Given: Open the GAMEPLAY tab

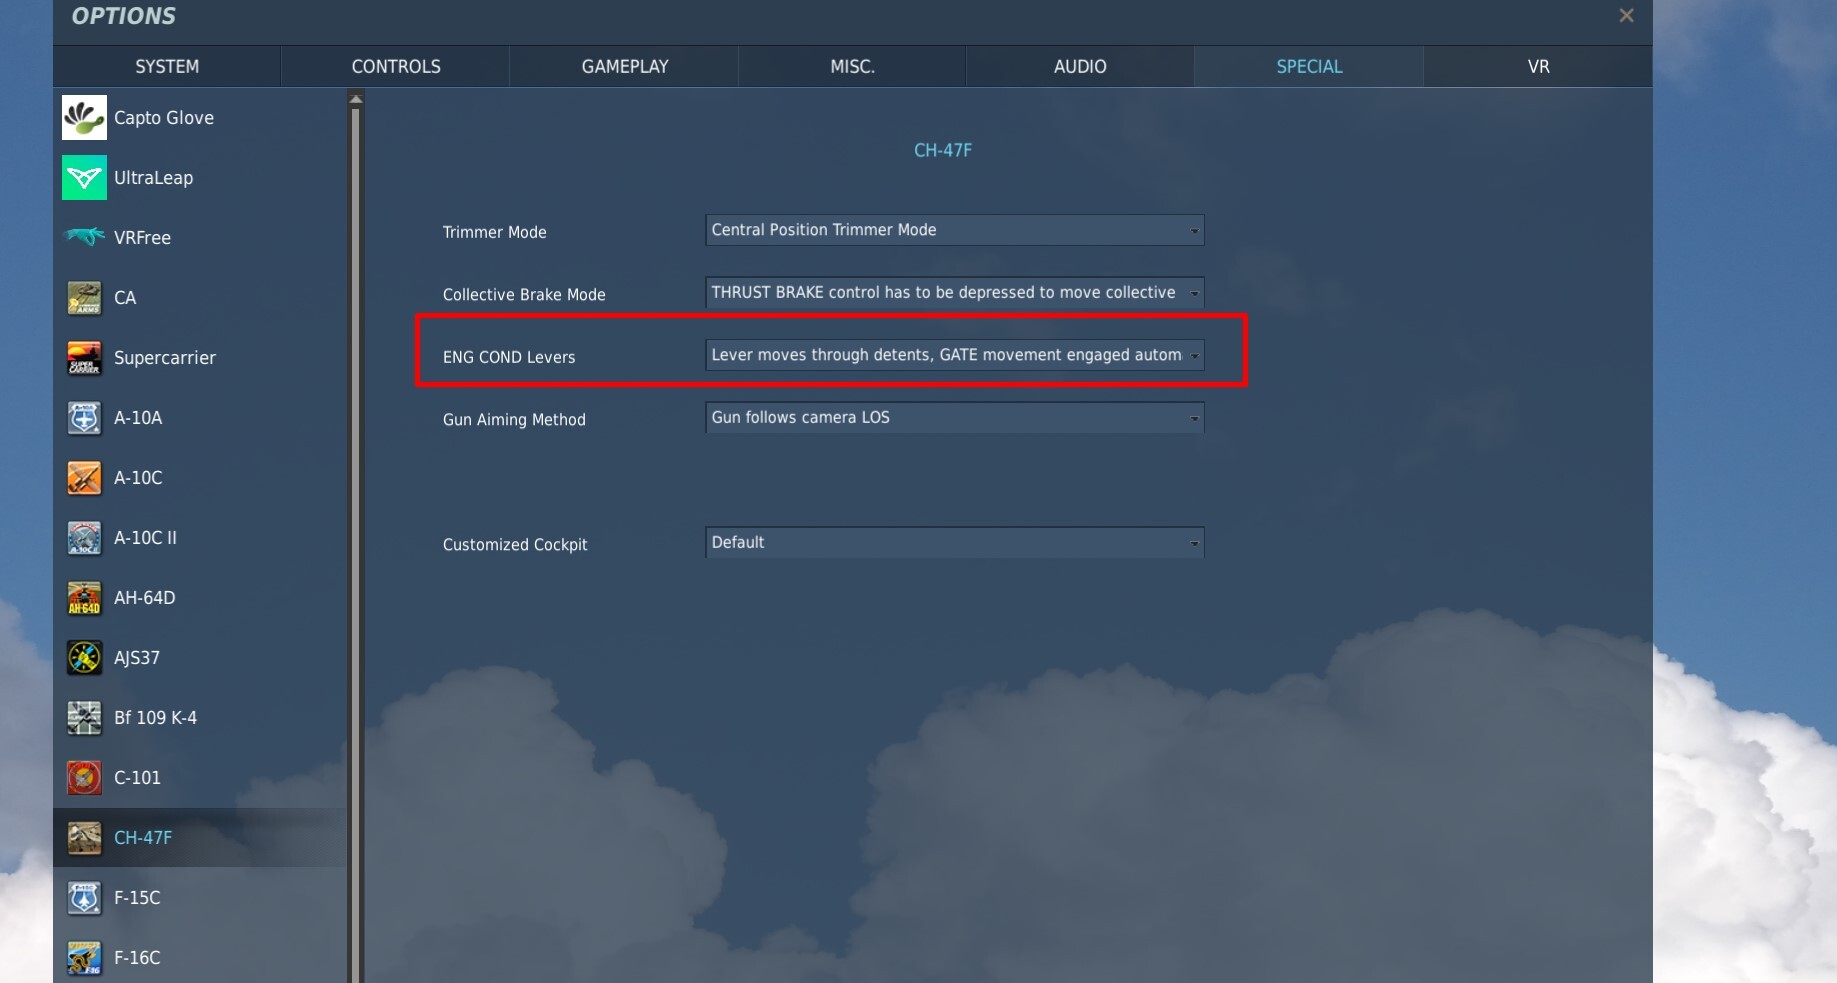Looking at the screenshot, I should 625,66.
